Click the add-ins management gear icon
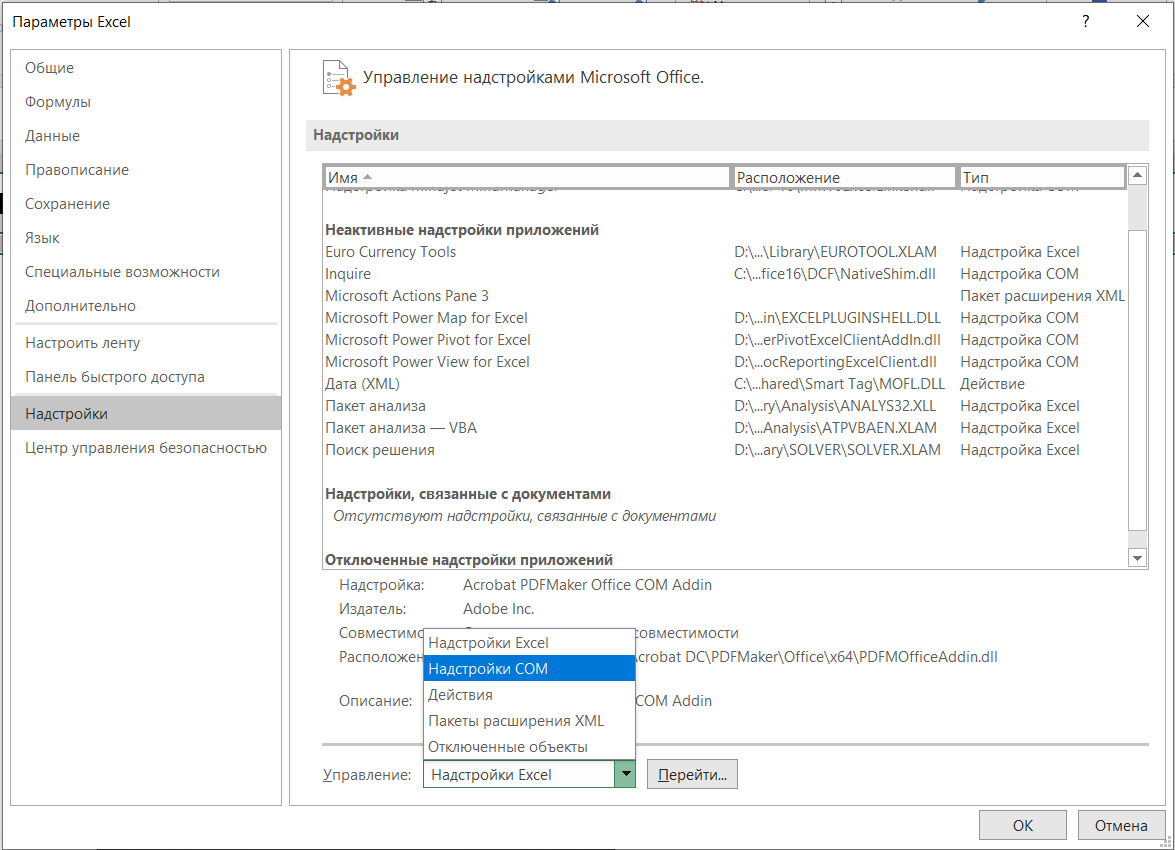 click(339, 78)
